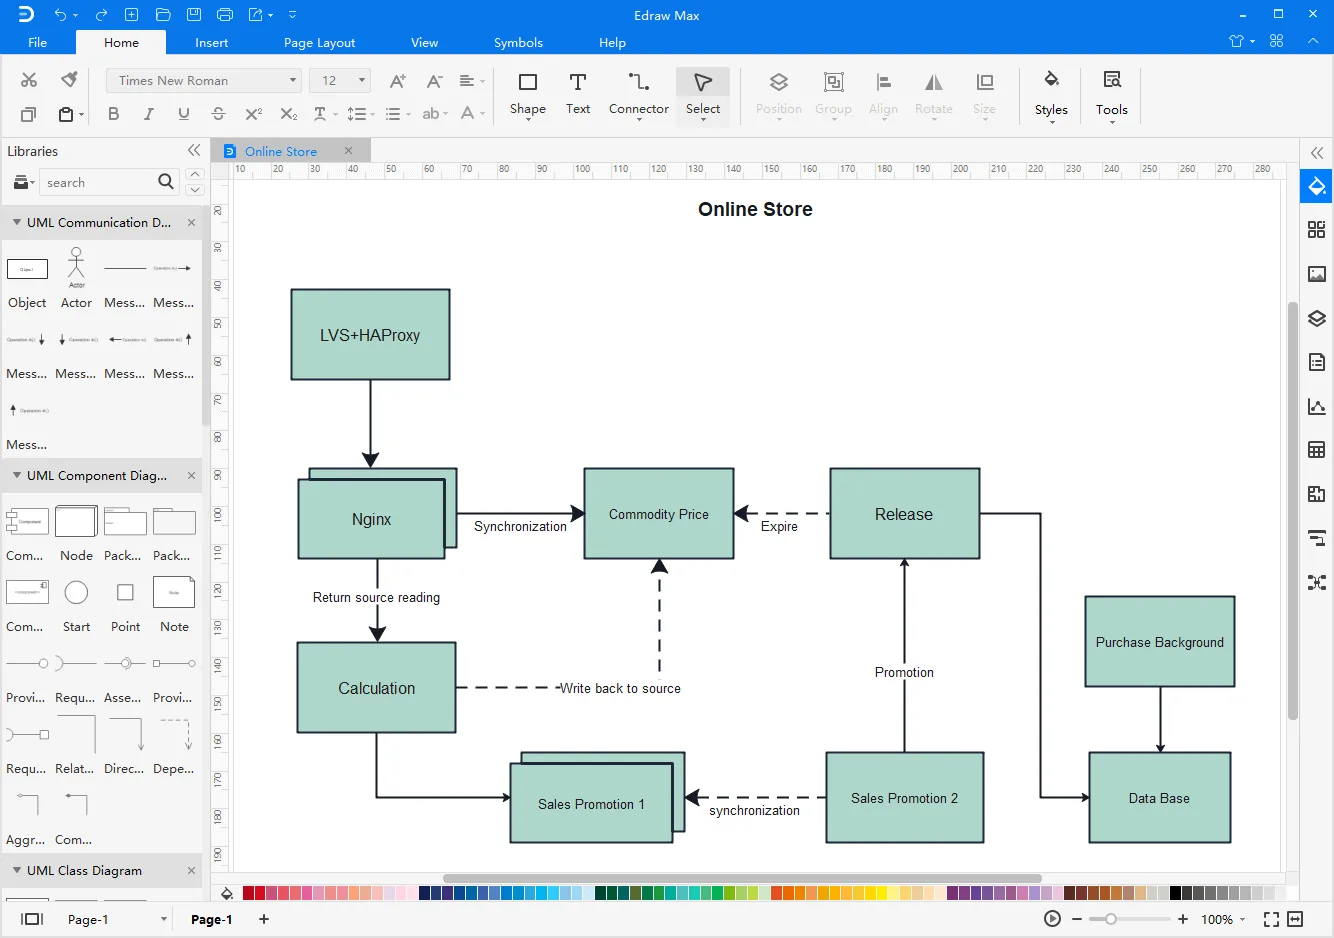Click the Save icon in title bar
The width and height of the screenshot is (1334, 938).
(x=194, y=15)
